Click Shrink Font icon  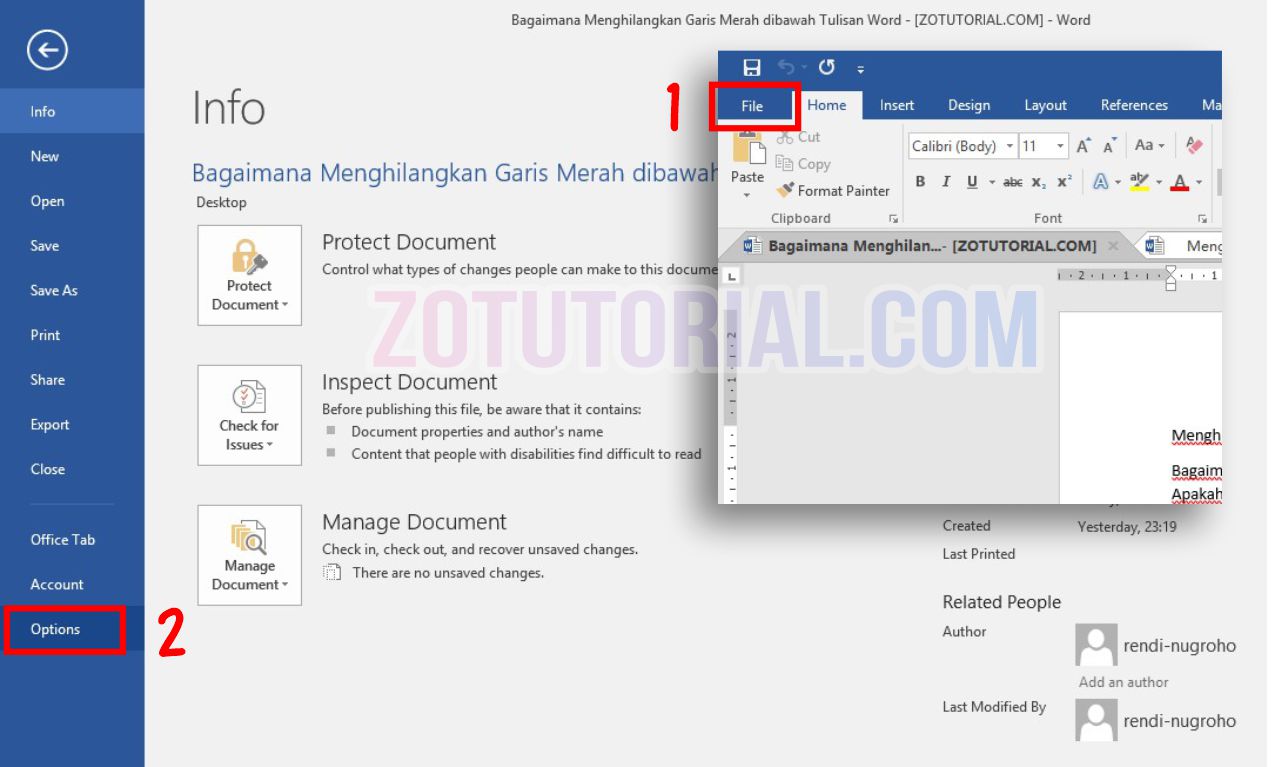[x=1109, y=146]
